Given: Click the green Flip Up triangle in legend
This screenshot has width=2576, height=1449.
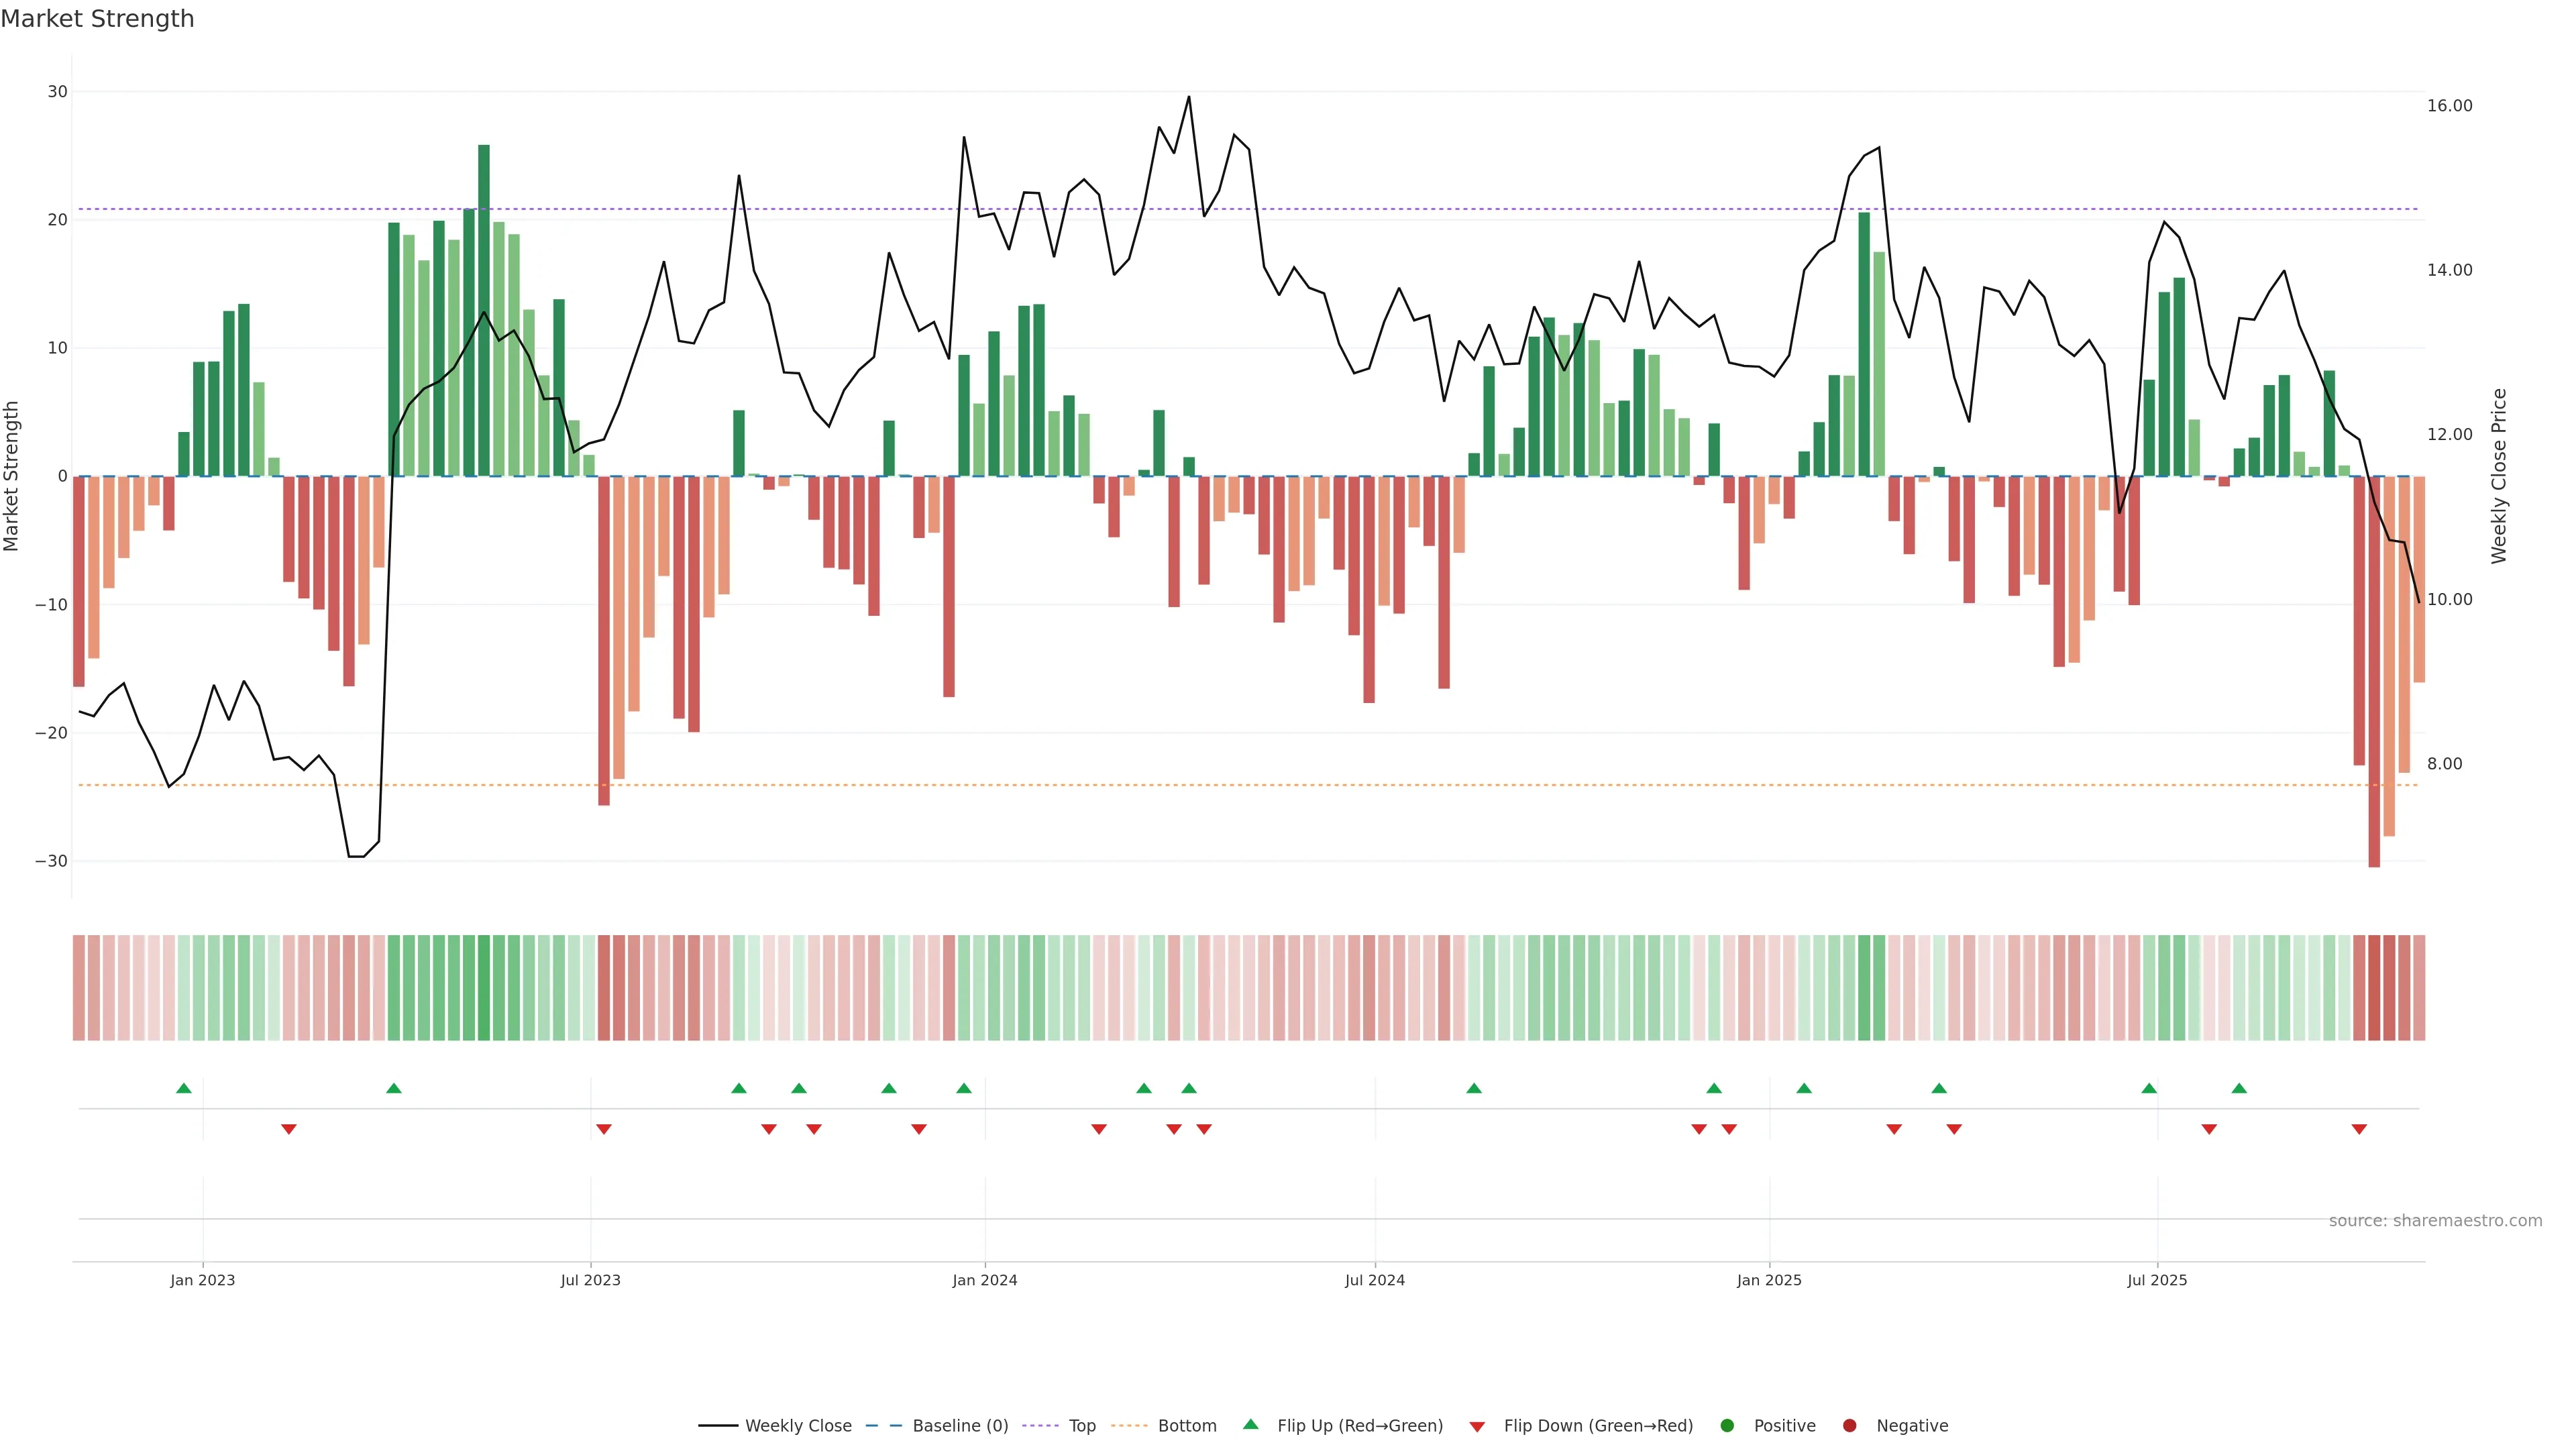Looking at the screenshot, I should click(1250, 1424).
